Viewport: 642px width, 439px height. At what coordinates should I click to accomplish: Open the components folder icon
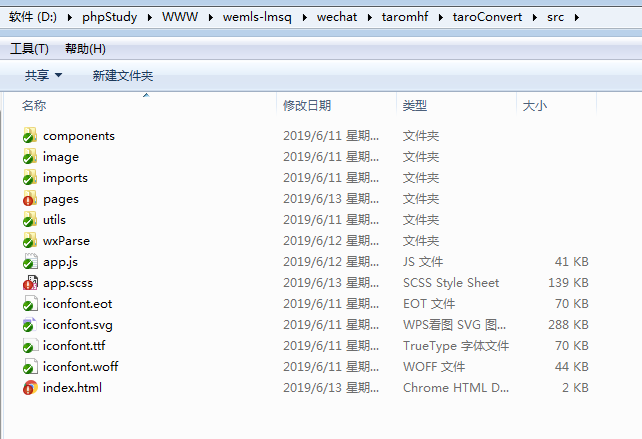30,136
